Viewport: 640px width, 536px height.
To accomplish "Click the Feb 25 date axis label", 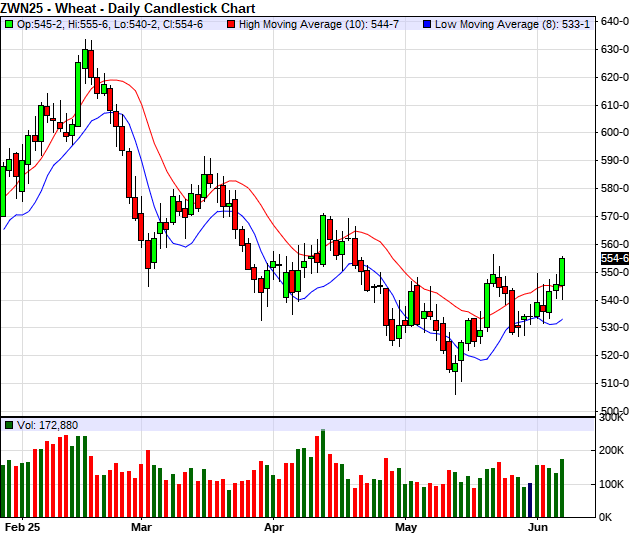I will coord(20,526).
